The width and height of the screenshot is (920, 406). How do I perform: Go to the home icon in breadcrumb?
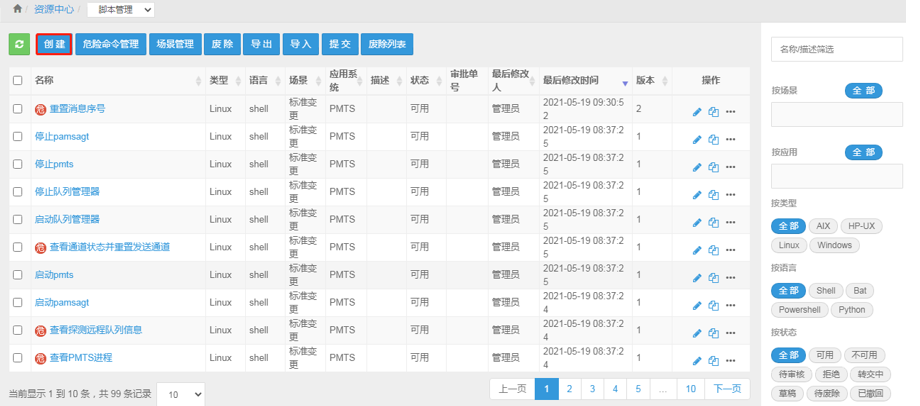coord(17,9)
